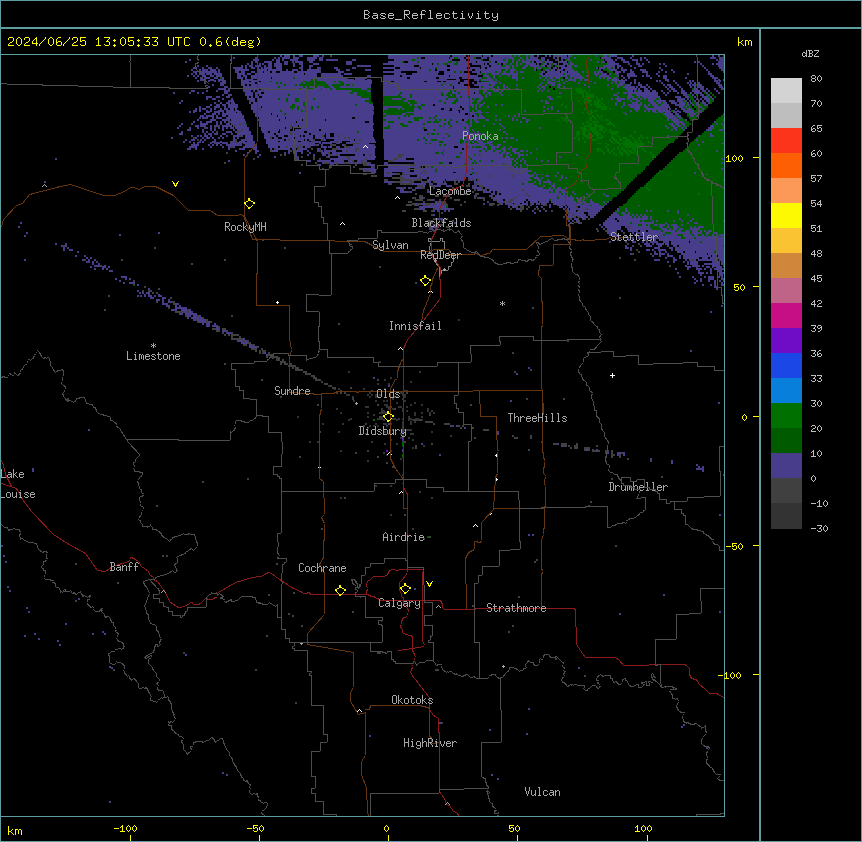Click the Vulcan city label
Viewport: 862px width, 842px height.
542,792
